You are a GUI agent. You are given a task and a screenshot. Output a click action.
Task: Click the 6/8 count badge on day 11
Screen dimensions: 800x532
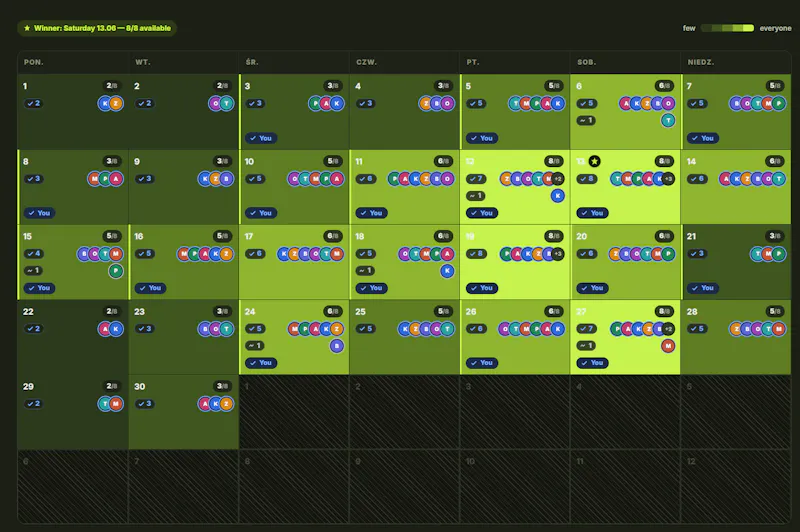click(x=443, y=161)
